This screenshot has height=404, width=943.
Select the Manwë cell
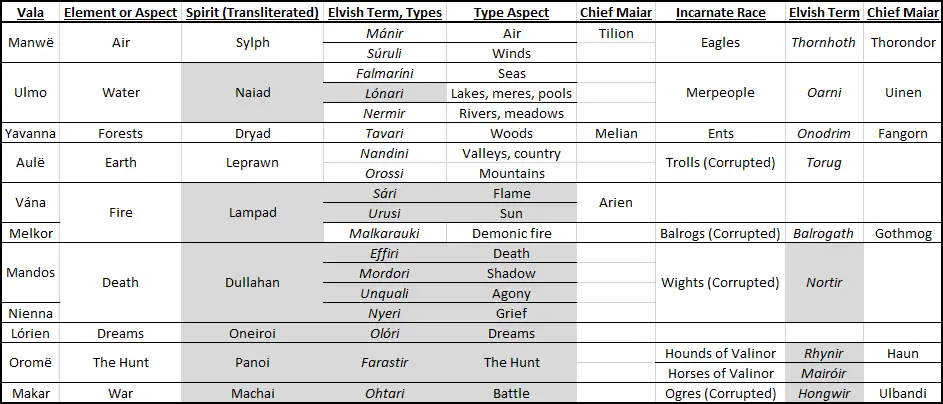pos(30,43)
